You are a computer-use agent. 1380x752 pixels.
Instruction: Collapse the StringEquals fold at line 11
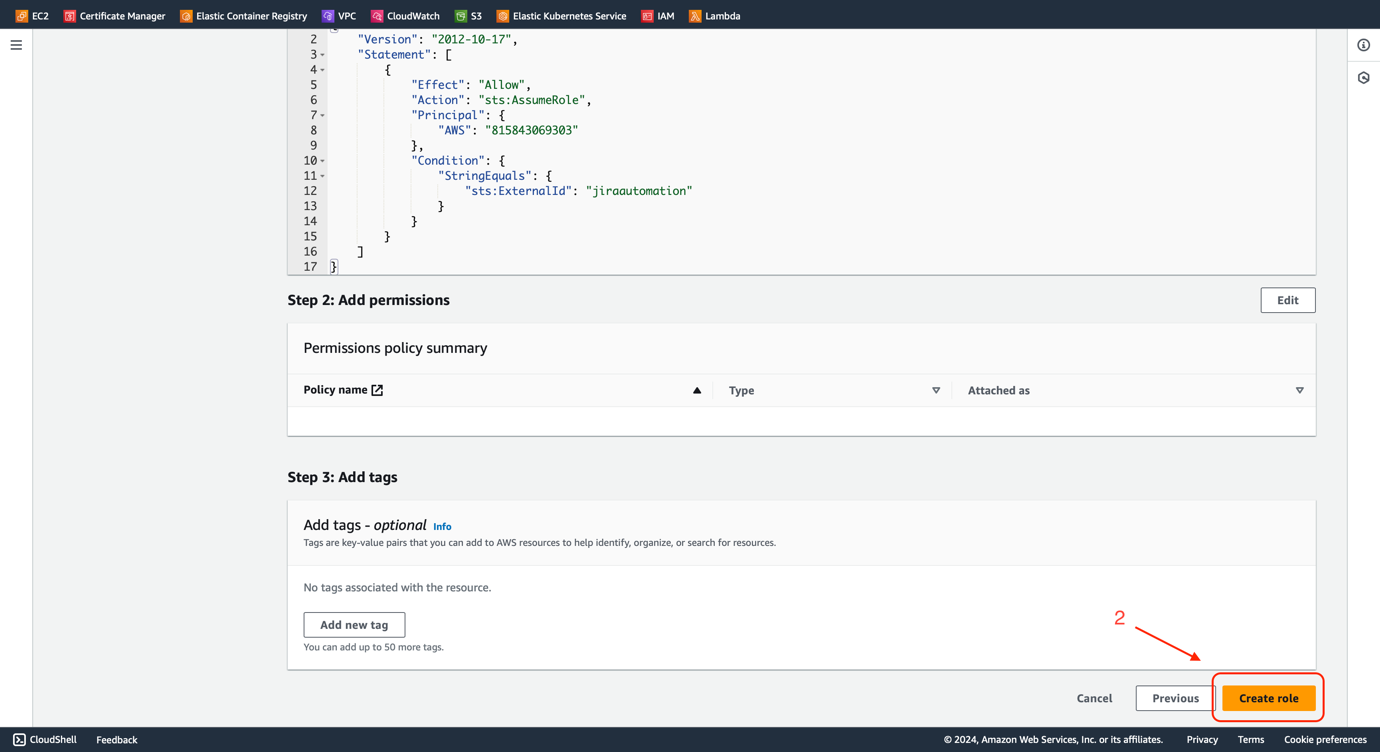coord(322,176)
